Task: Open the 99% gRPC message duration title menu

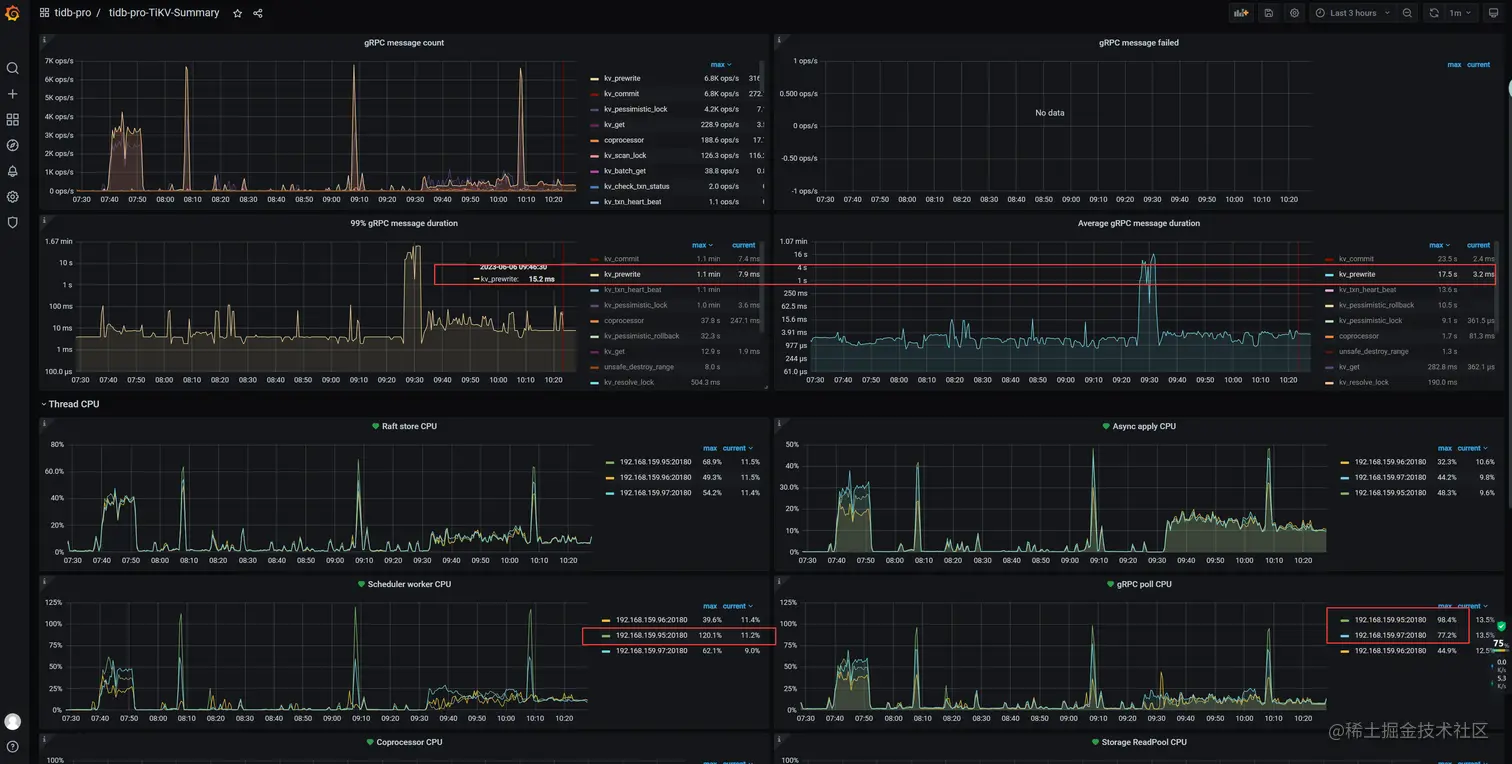Action: click(404, 223)
